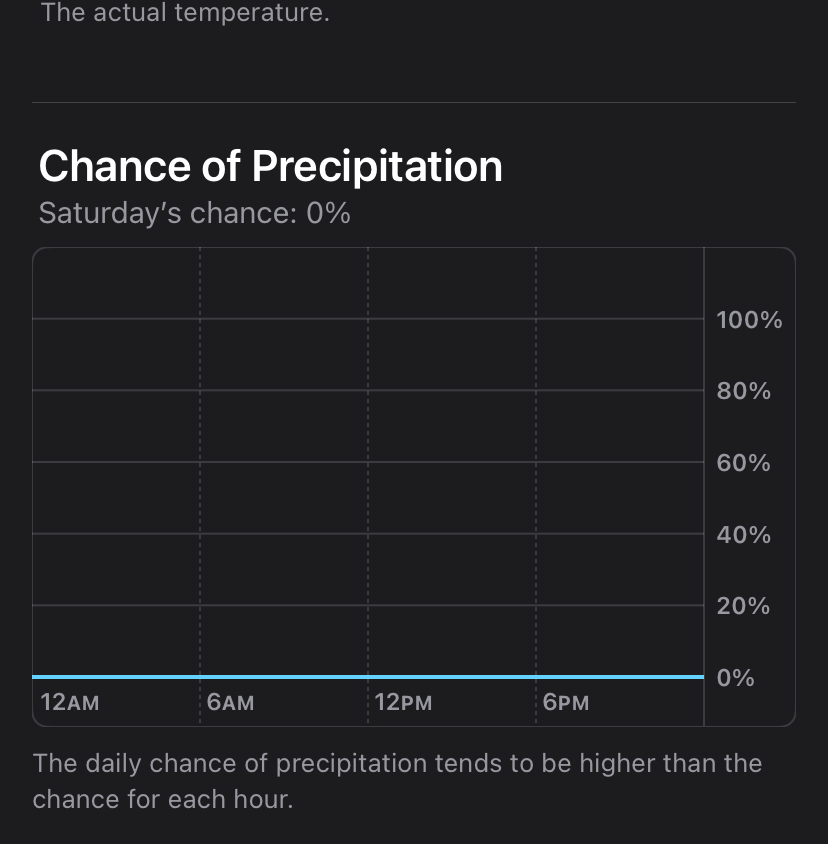Tap the 60% axis label
This screenshot has height=844, width=828.
(743, 463)
